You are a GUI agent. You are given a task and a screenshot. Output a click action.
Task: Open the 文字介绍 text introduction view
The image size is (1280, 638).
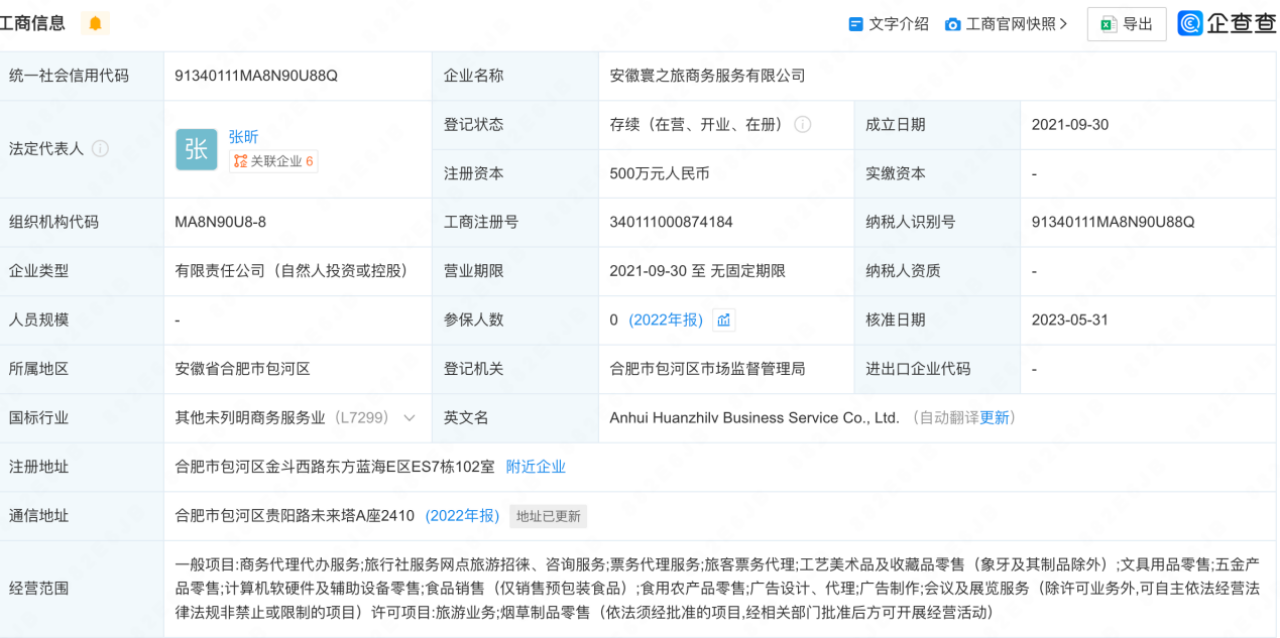(889, 24)
